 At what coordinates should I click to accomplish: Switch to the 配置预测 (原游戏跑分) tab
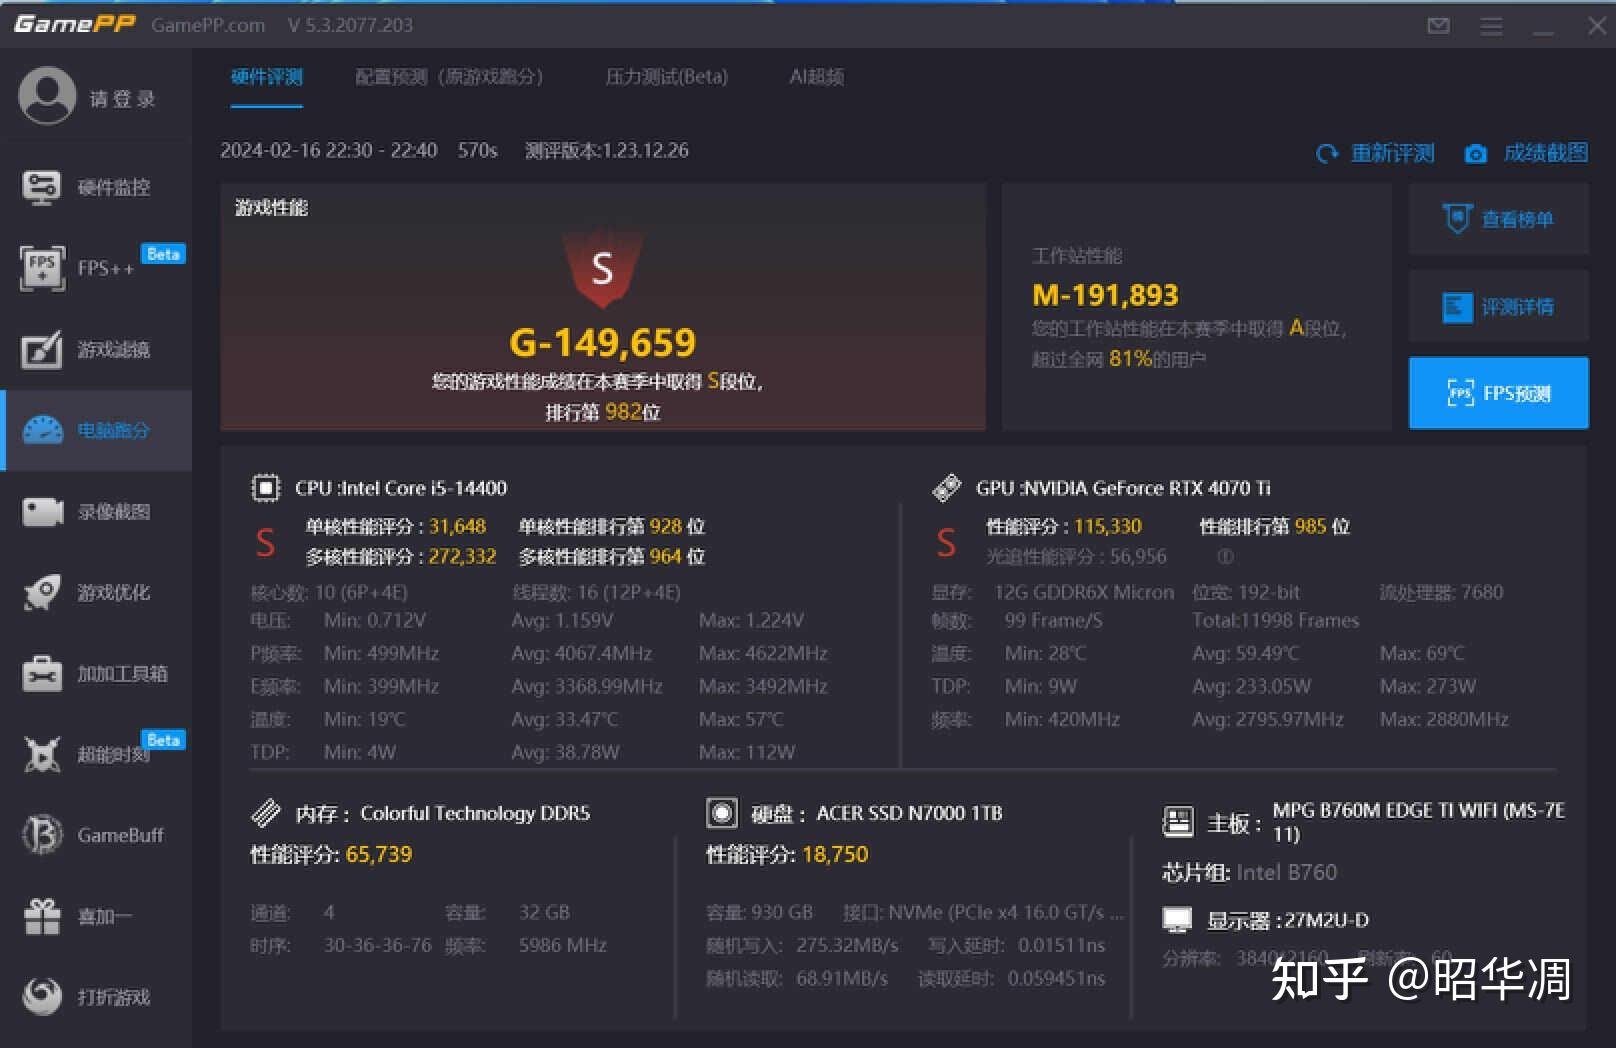point(449,77)
